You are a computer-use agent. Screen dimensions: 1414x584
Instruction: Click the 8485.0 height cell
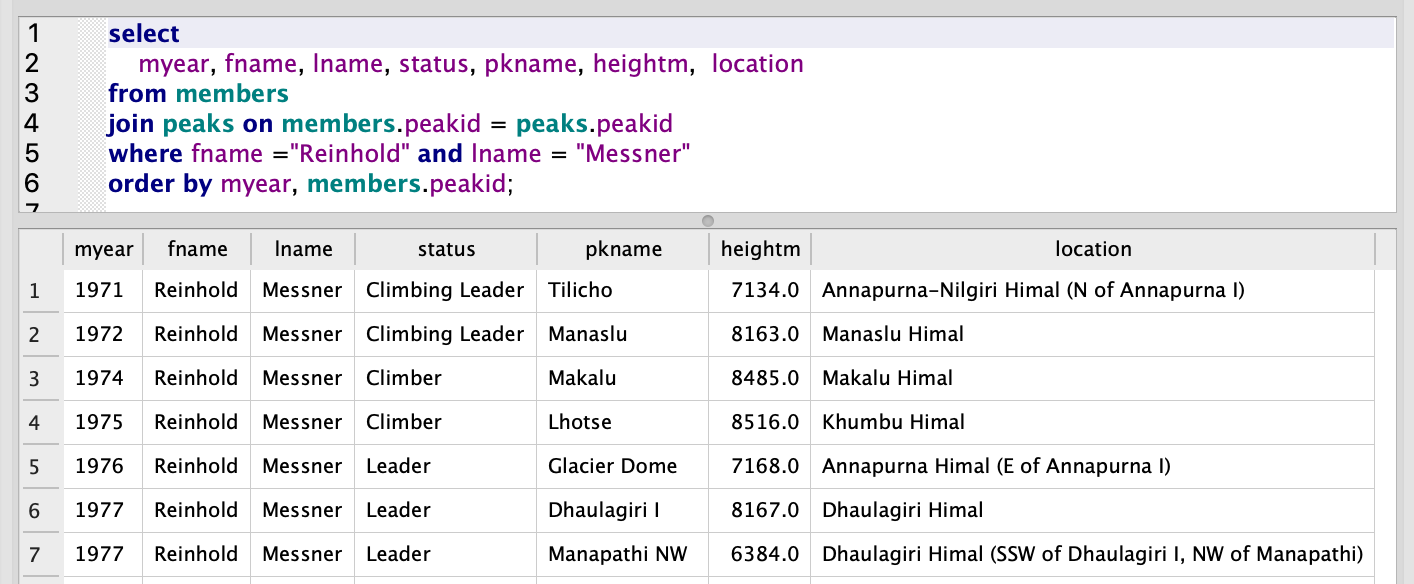[764, 379]
